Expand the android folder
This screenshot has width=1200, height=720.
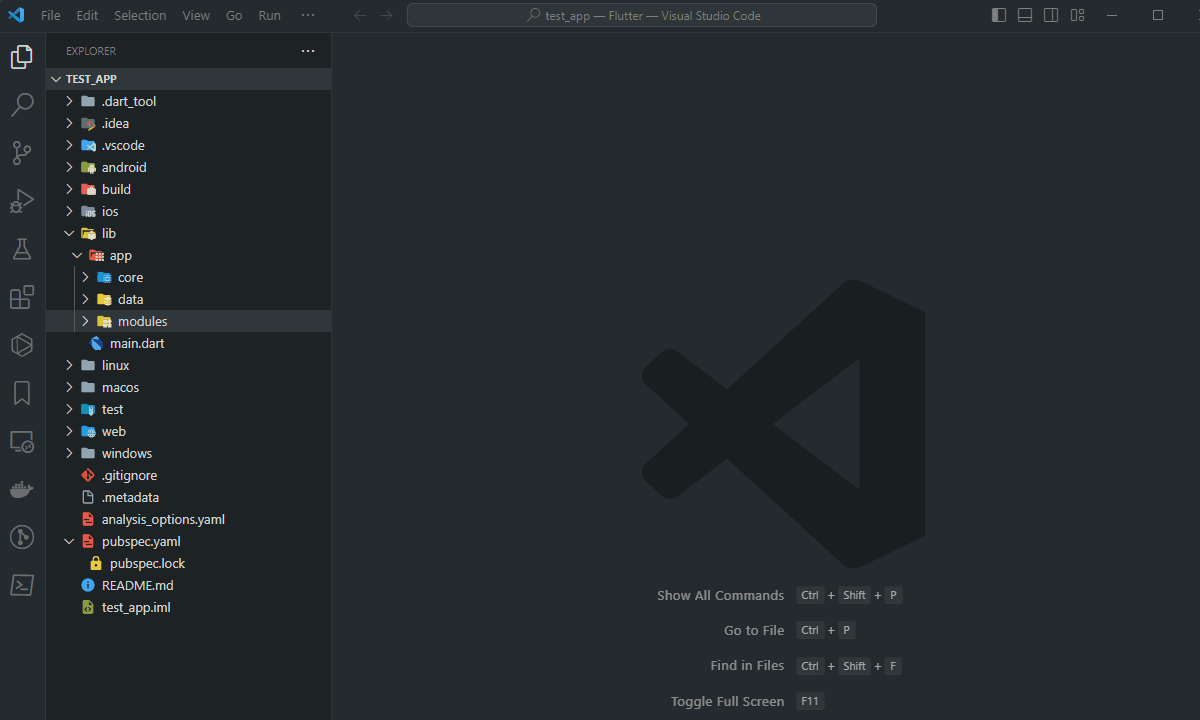[x=188, y=167]
